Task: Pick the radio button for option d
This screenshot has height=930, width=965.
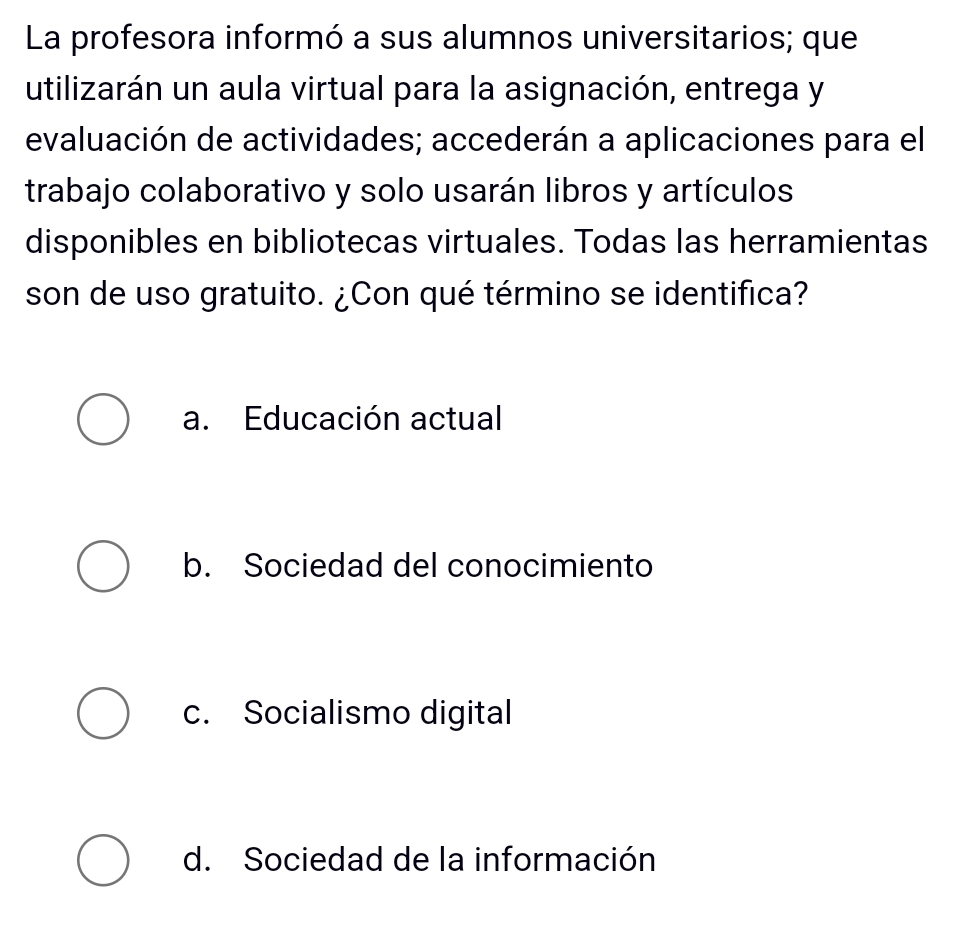Action: [102, 861]
